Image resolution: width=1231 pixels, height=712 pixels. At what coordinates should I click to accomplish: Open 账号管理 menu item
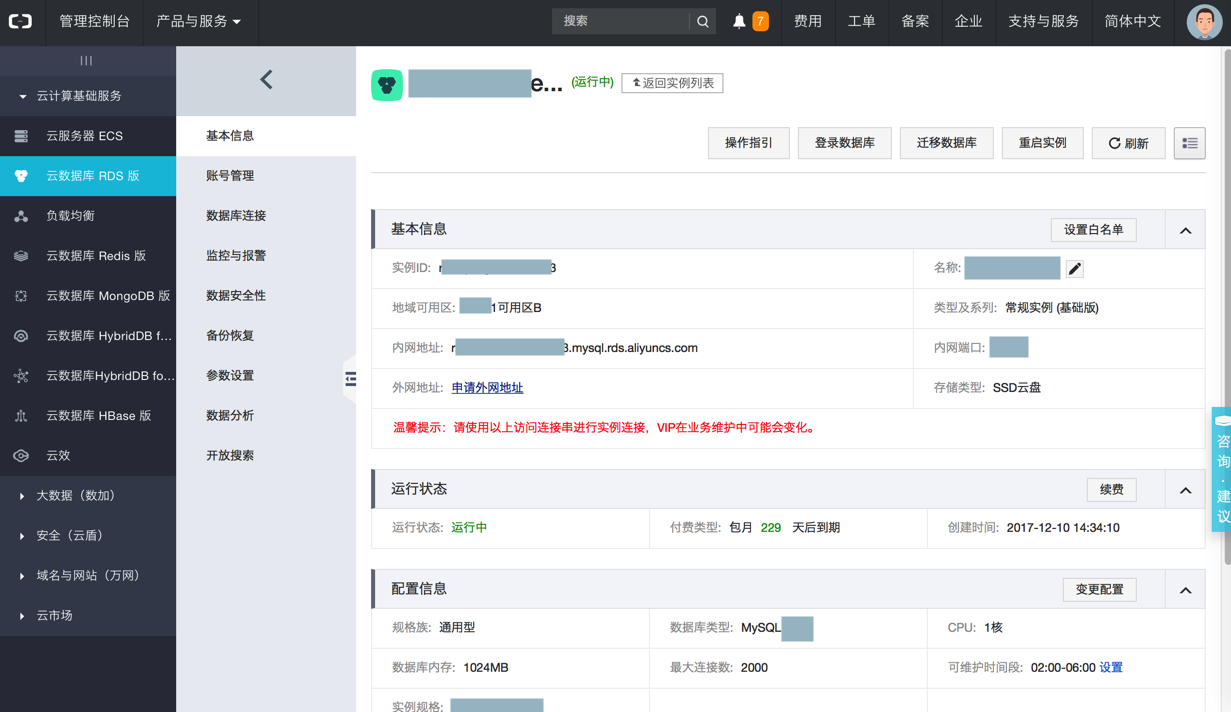pyautogui.click(x=266, y=176)
